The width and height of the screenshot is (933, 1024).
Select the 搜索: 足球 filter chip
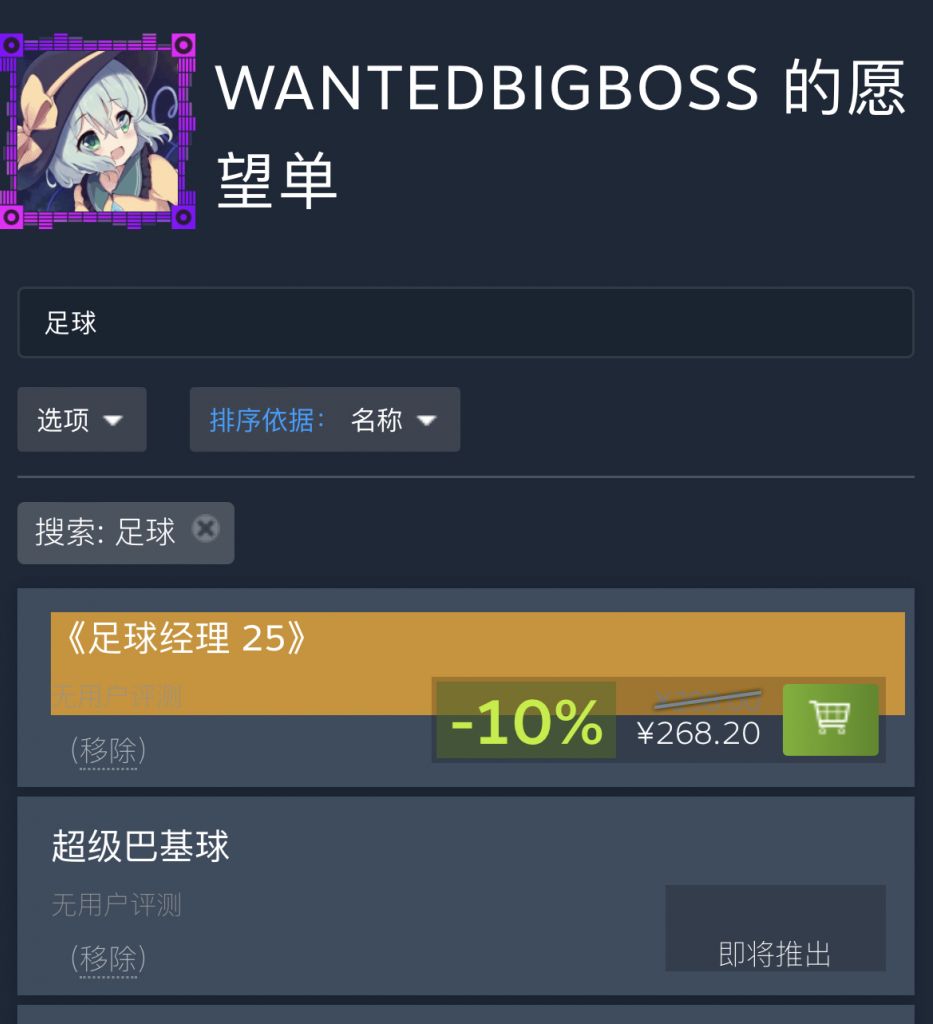[x=126, y=533]
